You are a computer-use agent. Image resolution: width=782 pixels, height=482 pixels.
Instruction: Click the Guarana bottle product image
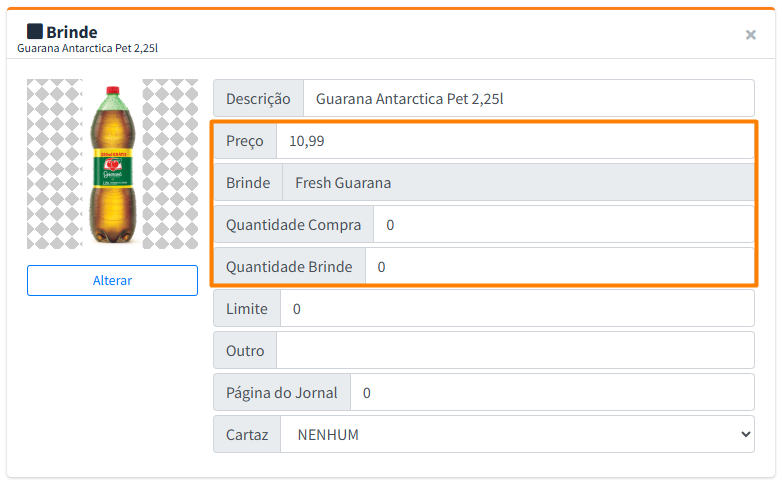point(112,164)
